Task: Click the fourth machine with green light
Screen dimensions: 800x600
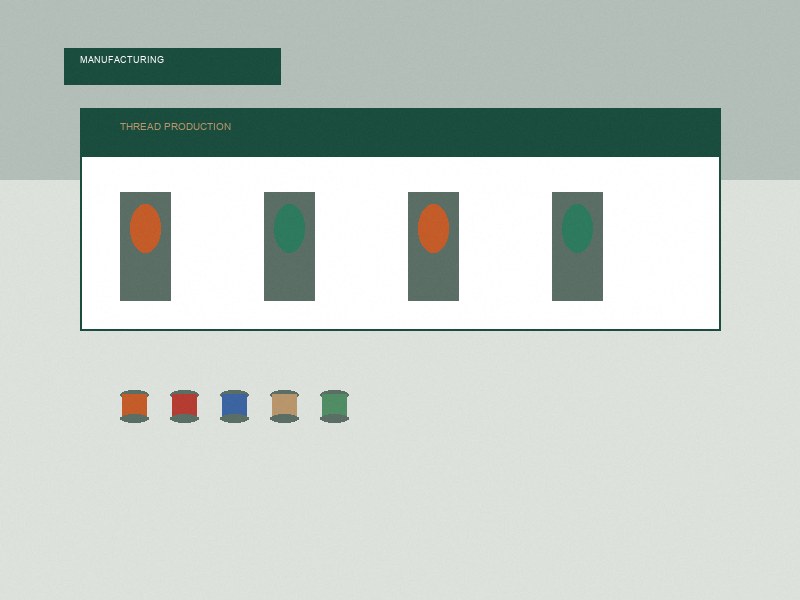Action: click(x=577, y=246)
